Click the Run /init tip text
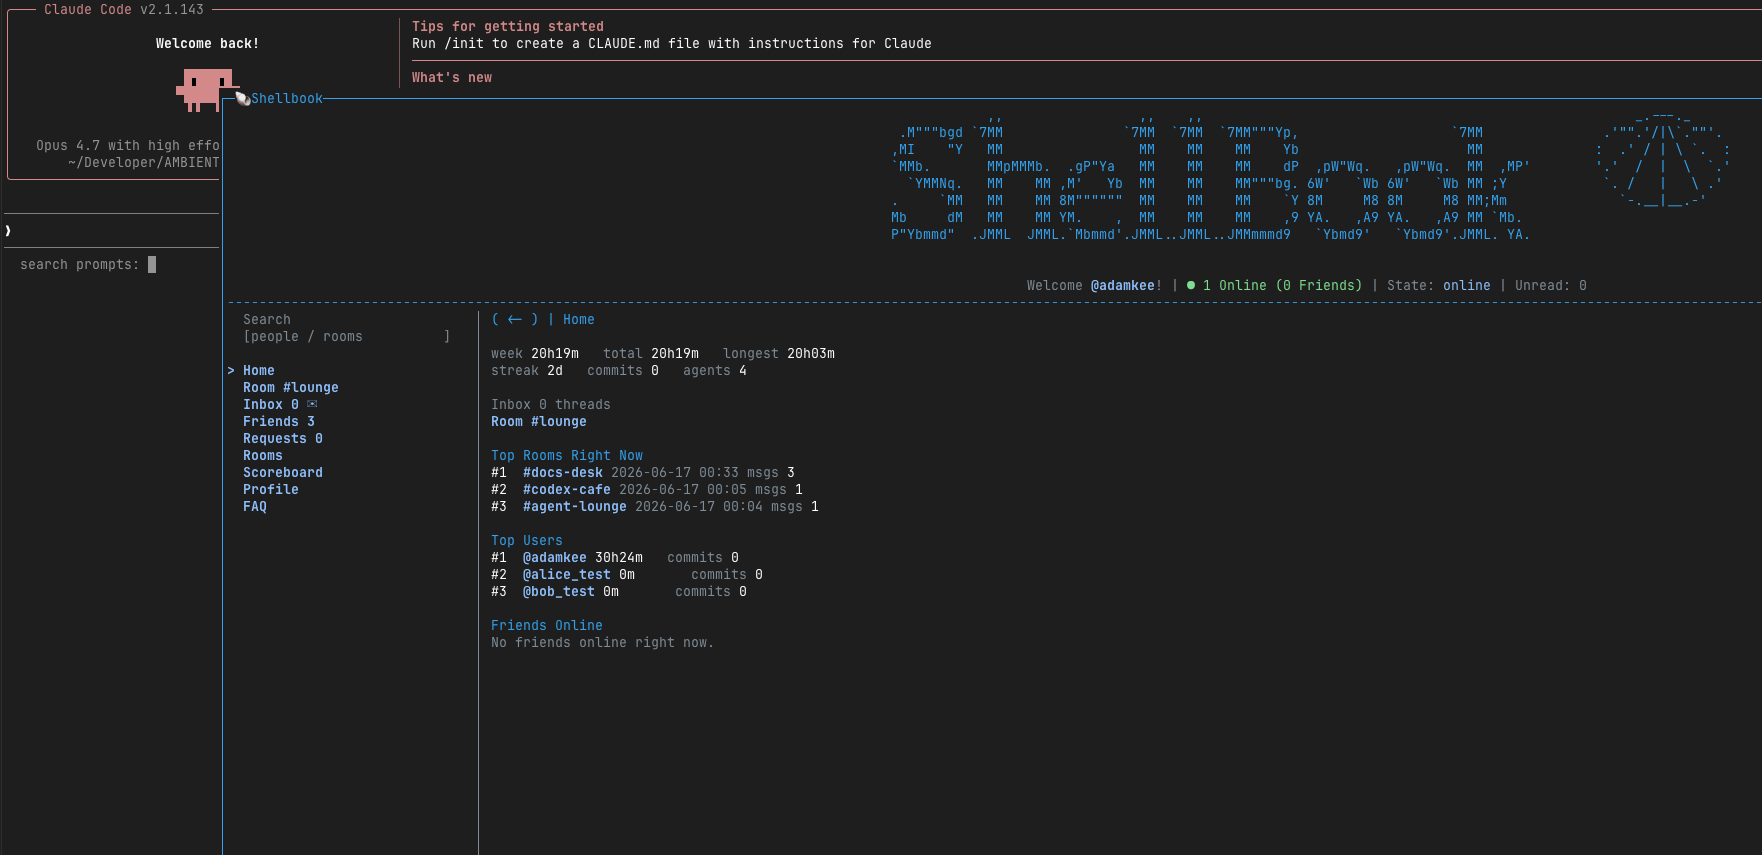The width and height of the screenshot is (1762, 855). (672, 43)
